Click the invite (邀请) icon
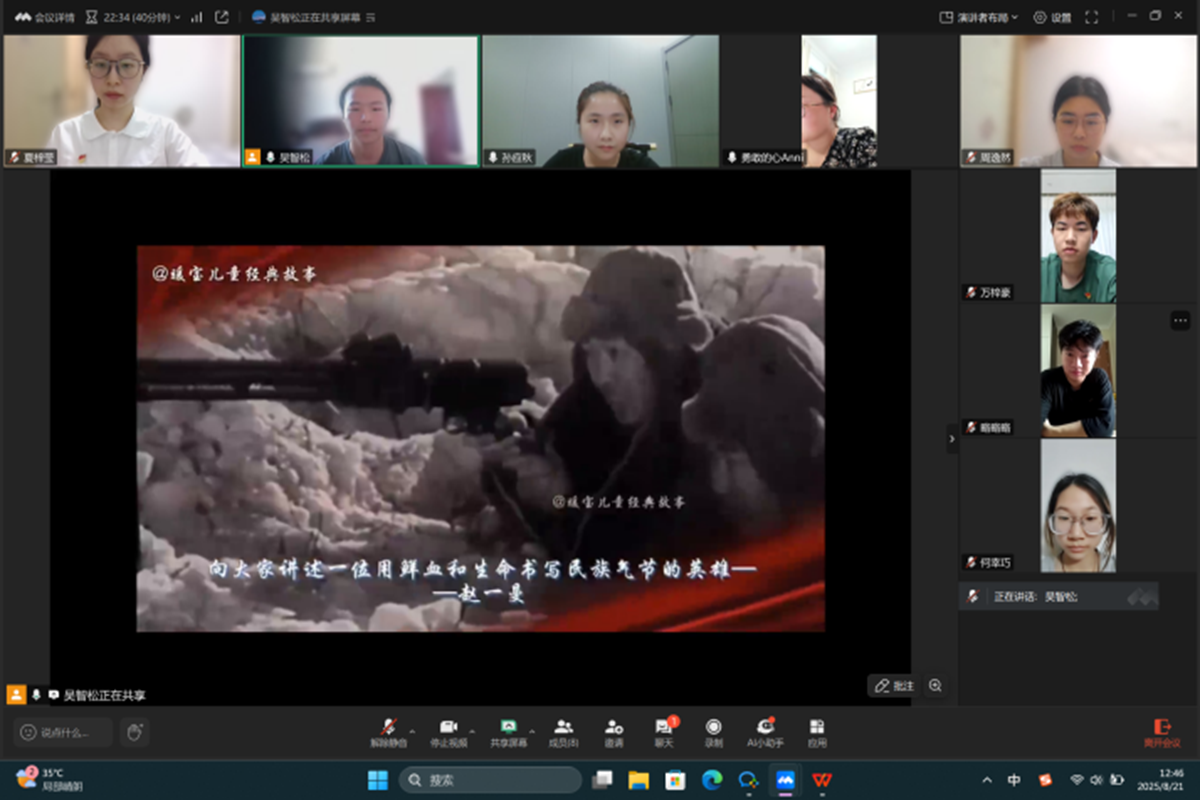Image resolution: width=1200 pixels, height=800 pixels. coord(613,733)
